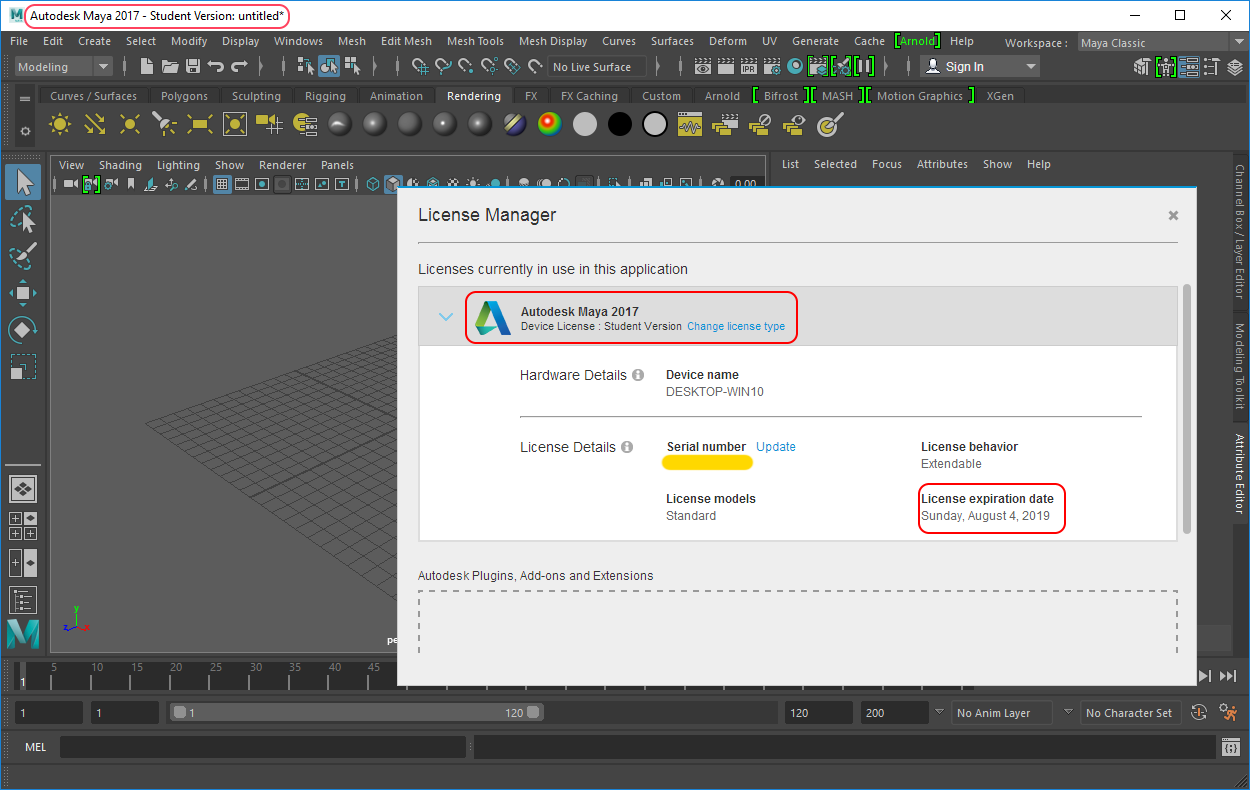Activate the Rotate tool in the toolbox

(23, 329)
